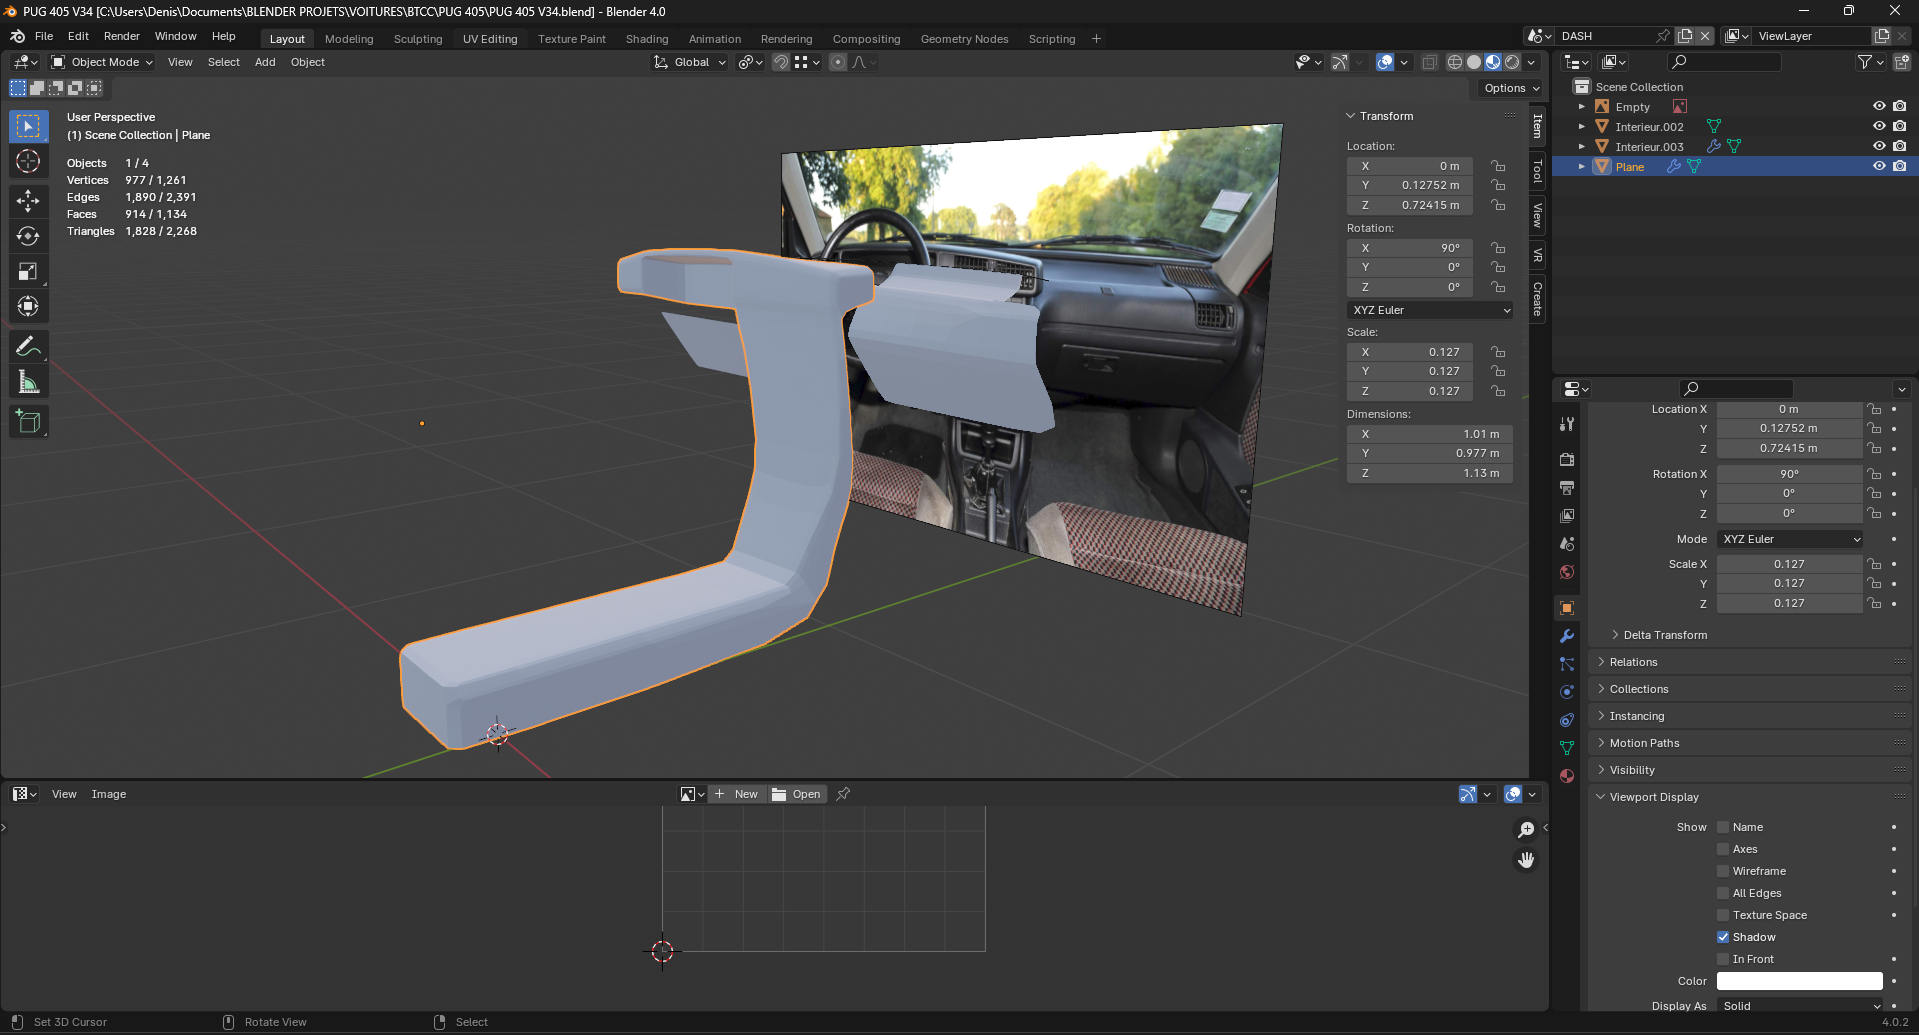Viewport: 1919px width, 1035px height.
Task: Activate the 3D Cursor tool
Action: [x=28, y=161]
